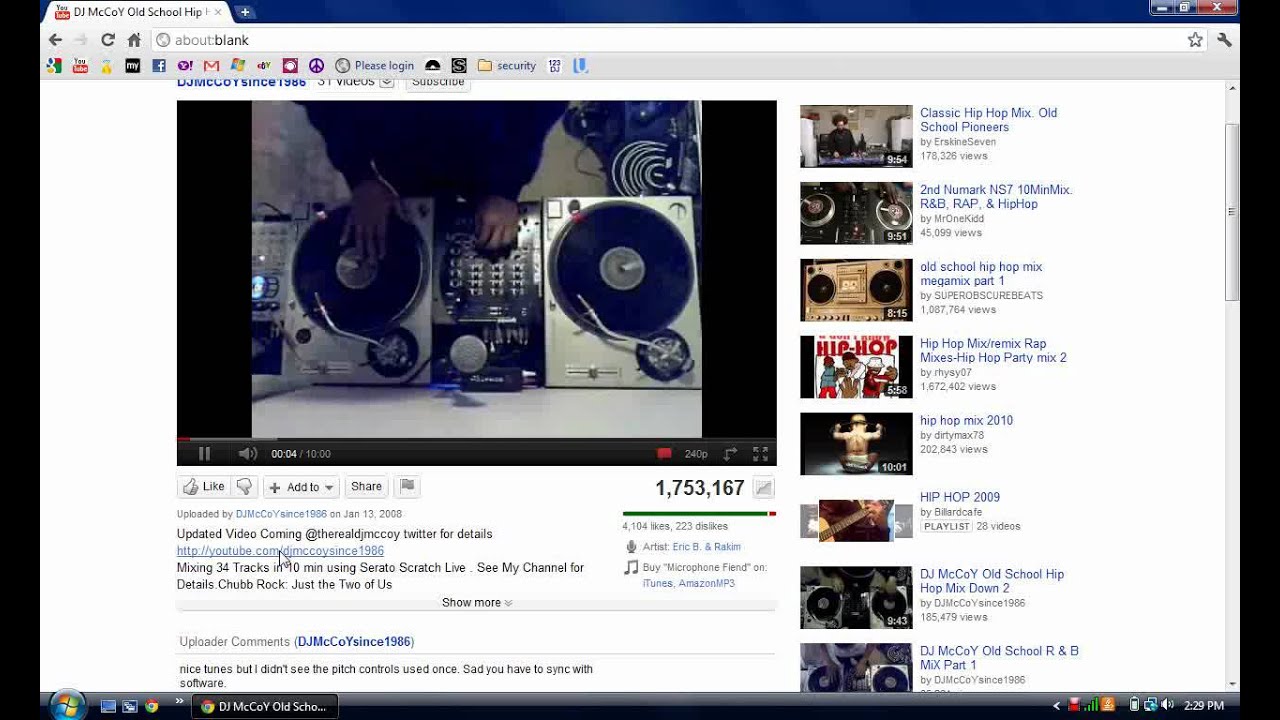1280x720 pixels.
Task: Open the YouTube bookmark icon
Action: [80, 66]
